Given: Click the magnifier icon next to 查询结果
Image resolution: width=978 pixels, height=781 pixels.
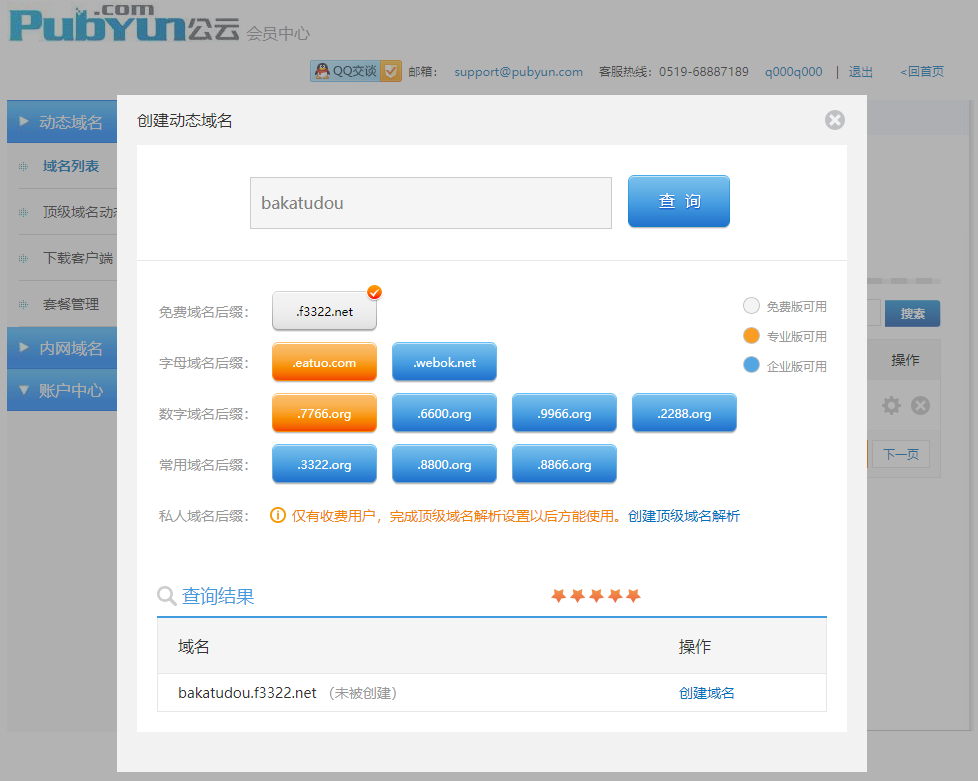Looking at the screenshot, I should click(167, 597).
